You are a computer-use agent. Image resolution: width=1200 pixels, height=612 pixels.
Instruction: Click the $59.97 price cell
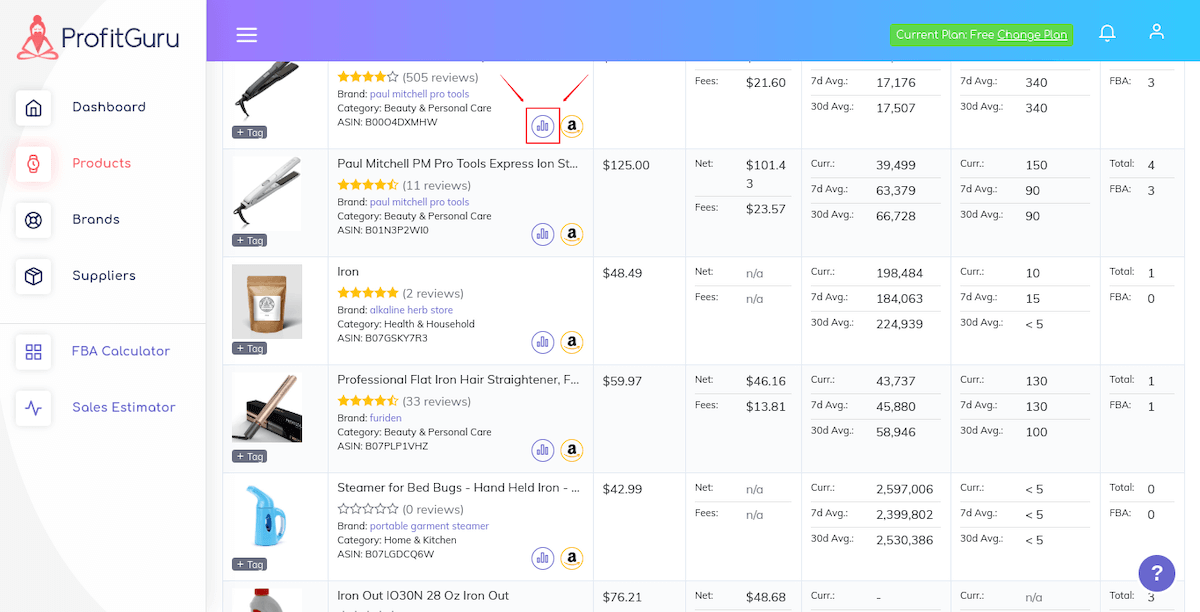click(x=623, y=381)
